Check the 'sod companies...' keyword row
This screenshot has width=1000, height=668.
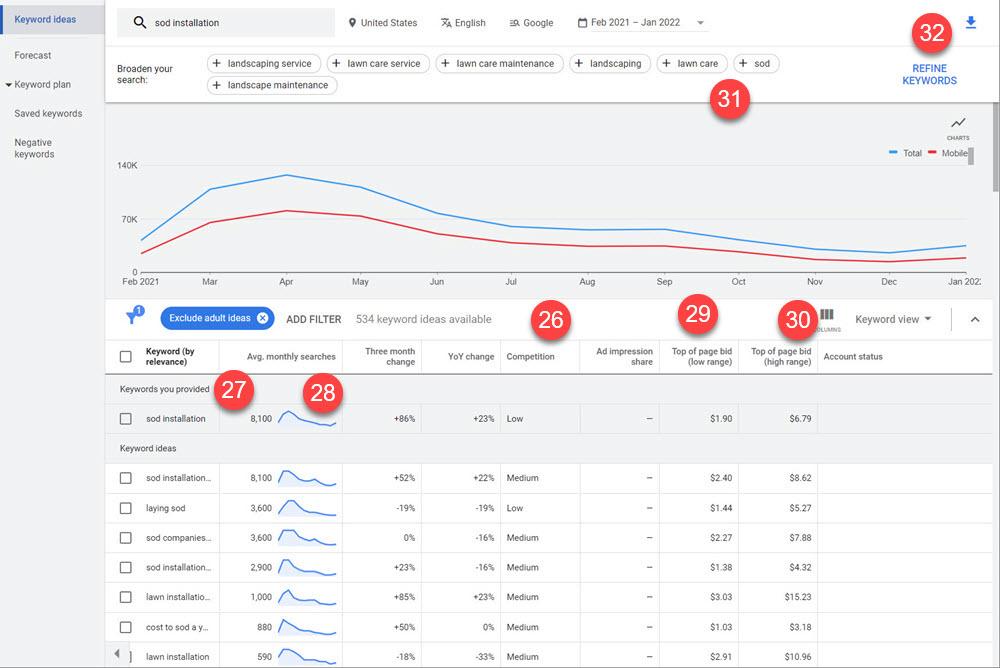click(x=126, y=538)
